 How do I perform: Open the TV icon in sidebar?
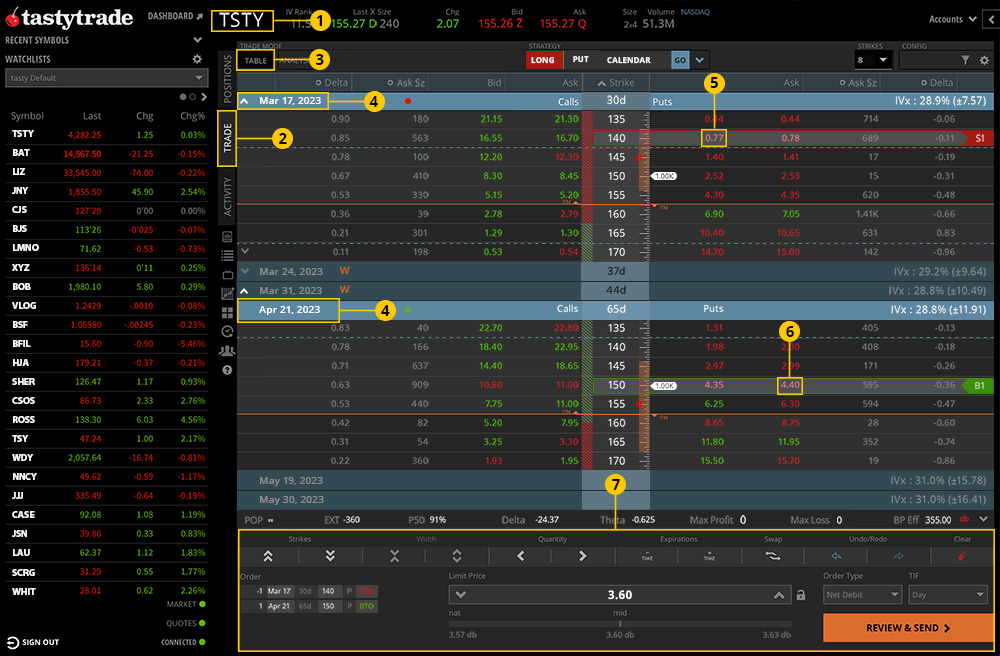point(227,275)
